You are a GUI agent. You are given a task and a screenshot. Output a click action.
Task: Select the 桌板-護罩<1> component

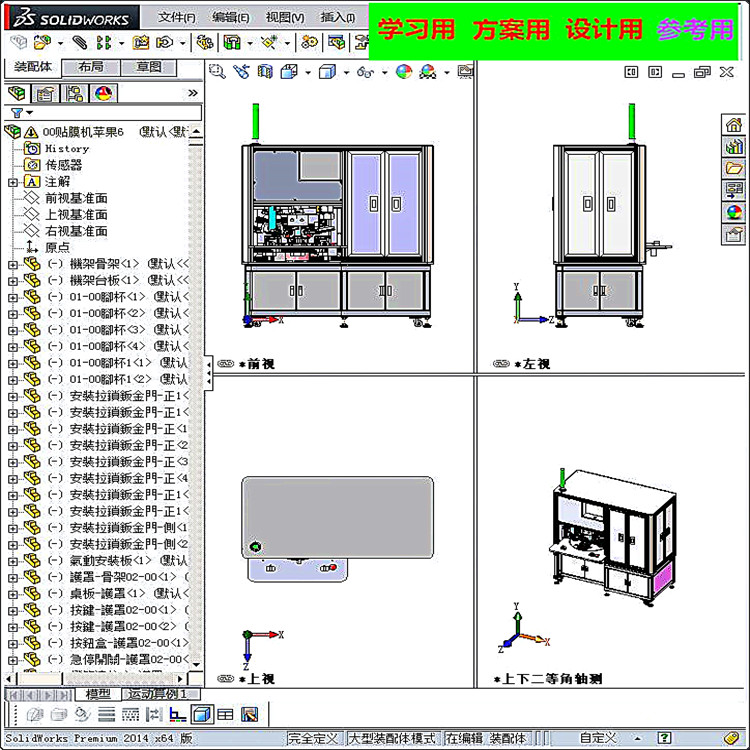pos(107,594)
